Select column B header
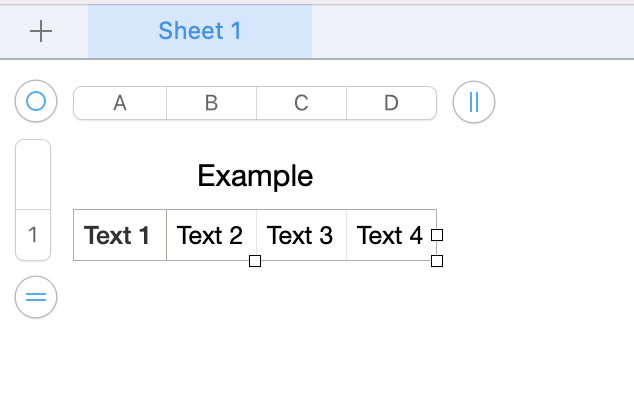The image size is (634, 402). 211,103
